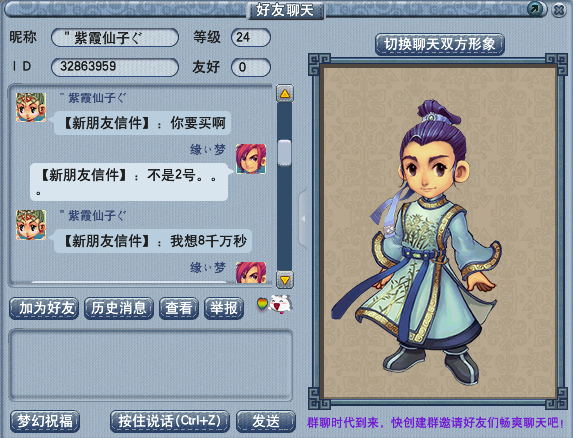Click 切换聊天双方形象 button
The height and width of the screenshot is (438, 573).
coord(440,45)
